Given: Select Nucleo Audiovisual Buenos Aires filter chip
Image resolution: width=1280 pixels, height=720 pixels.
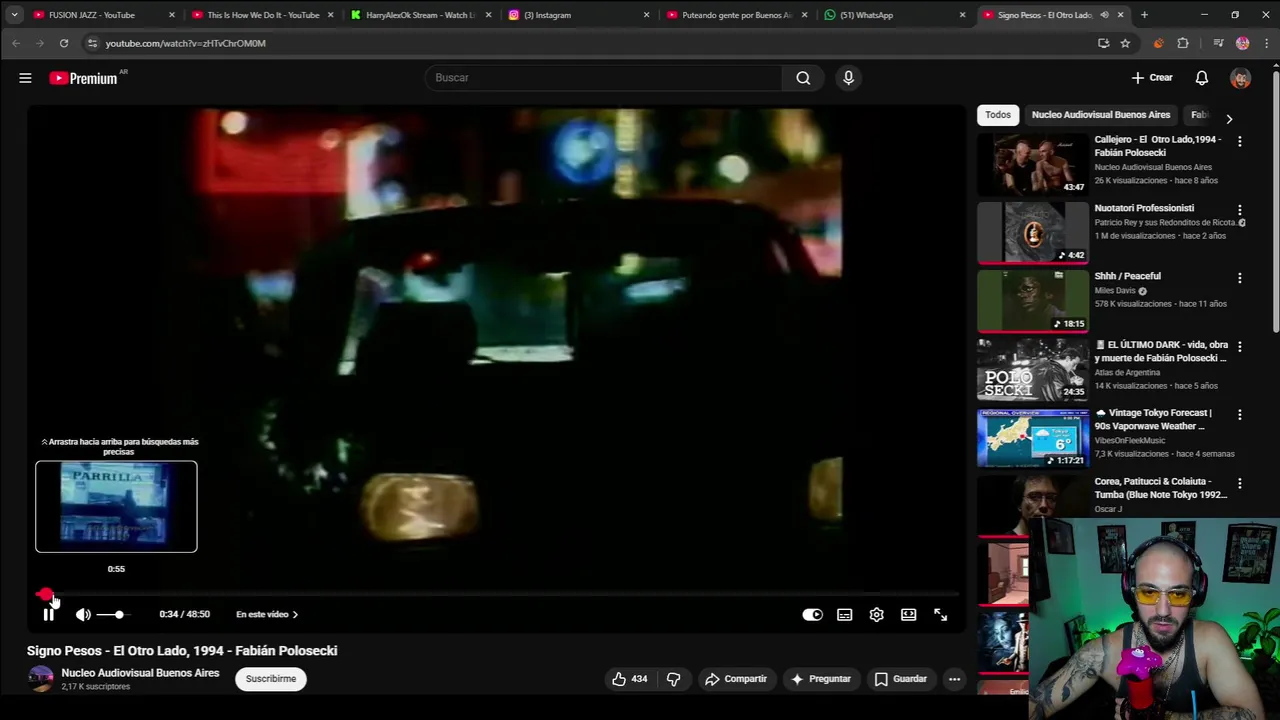Looking at the screenshot, I should [1101, 115].
